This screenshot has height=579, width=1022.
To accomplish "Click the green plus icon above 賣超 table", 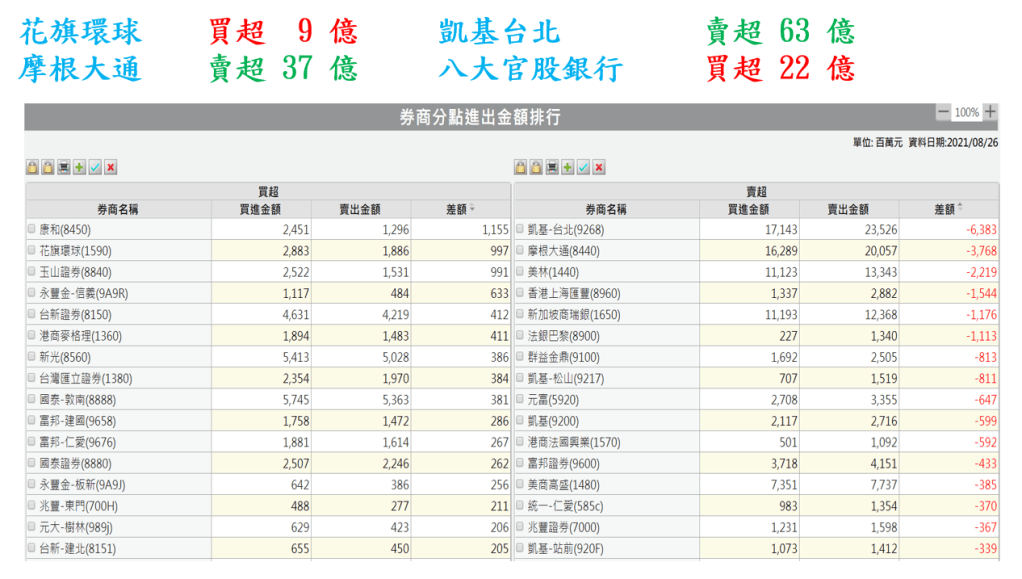I will coord(567,167).
